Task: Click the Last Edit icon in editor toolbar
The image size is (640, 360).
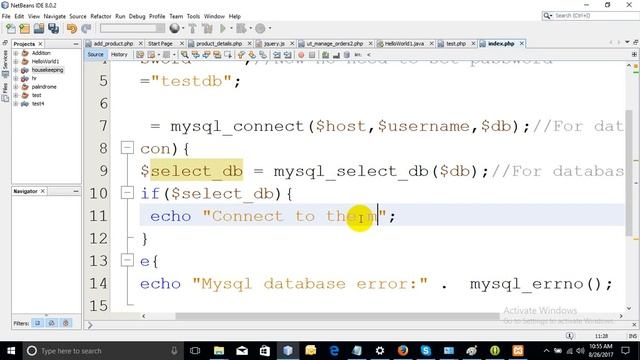Action: (x=140, y=55)
